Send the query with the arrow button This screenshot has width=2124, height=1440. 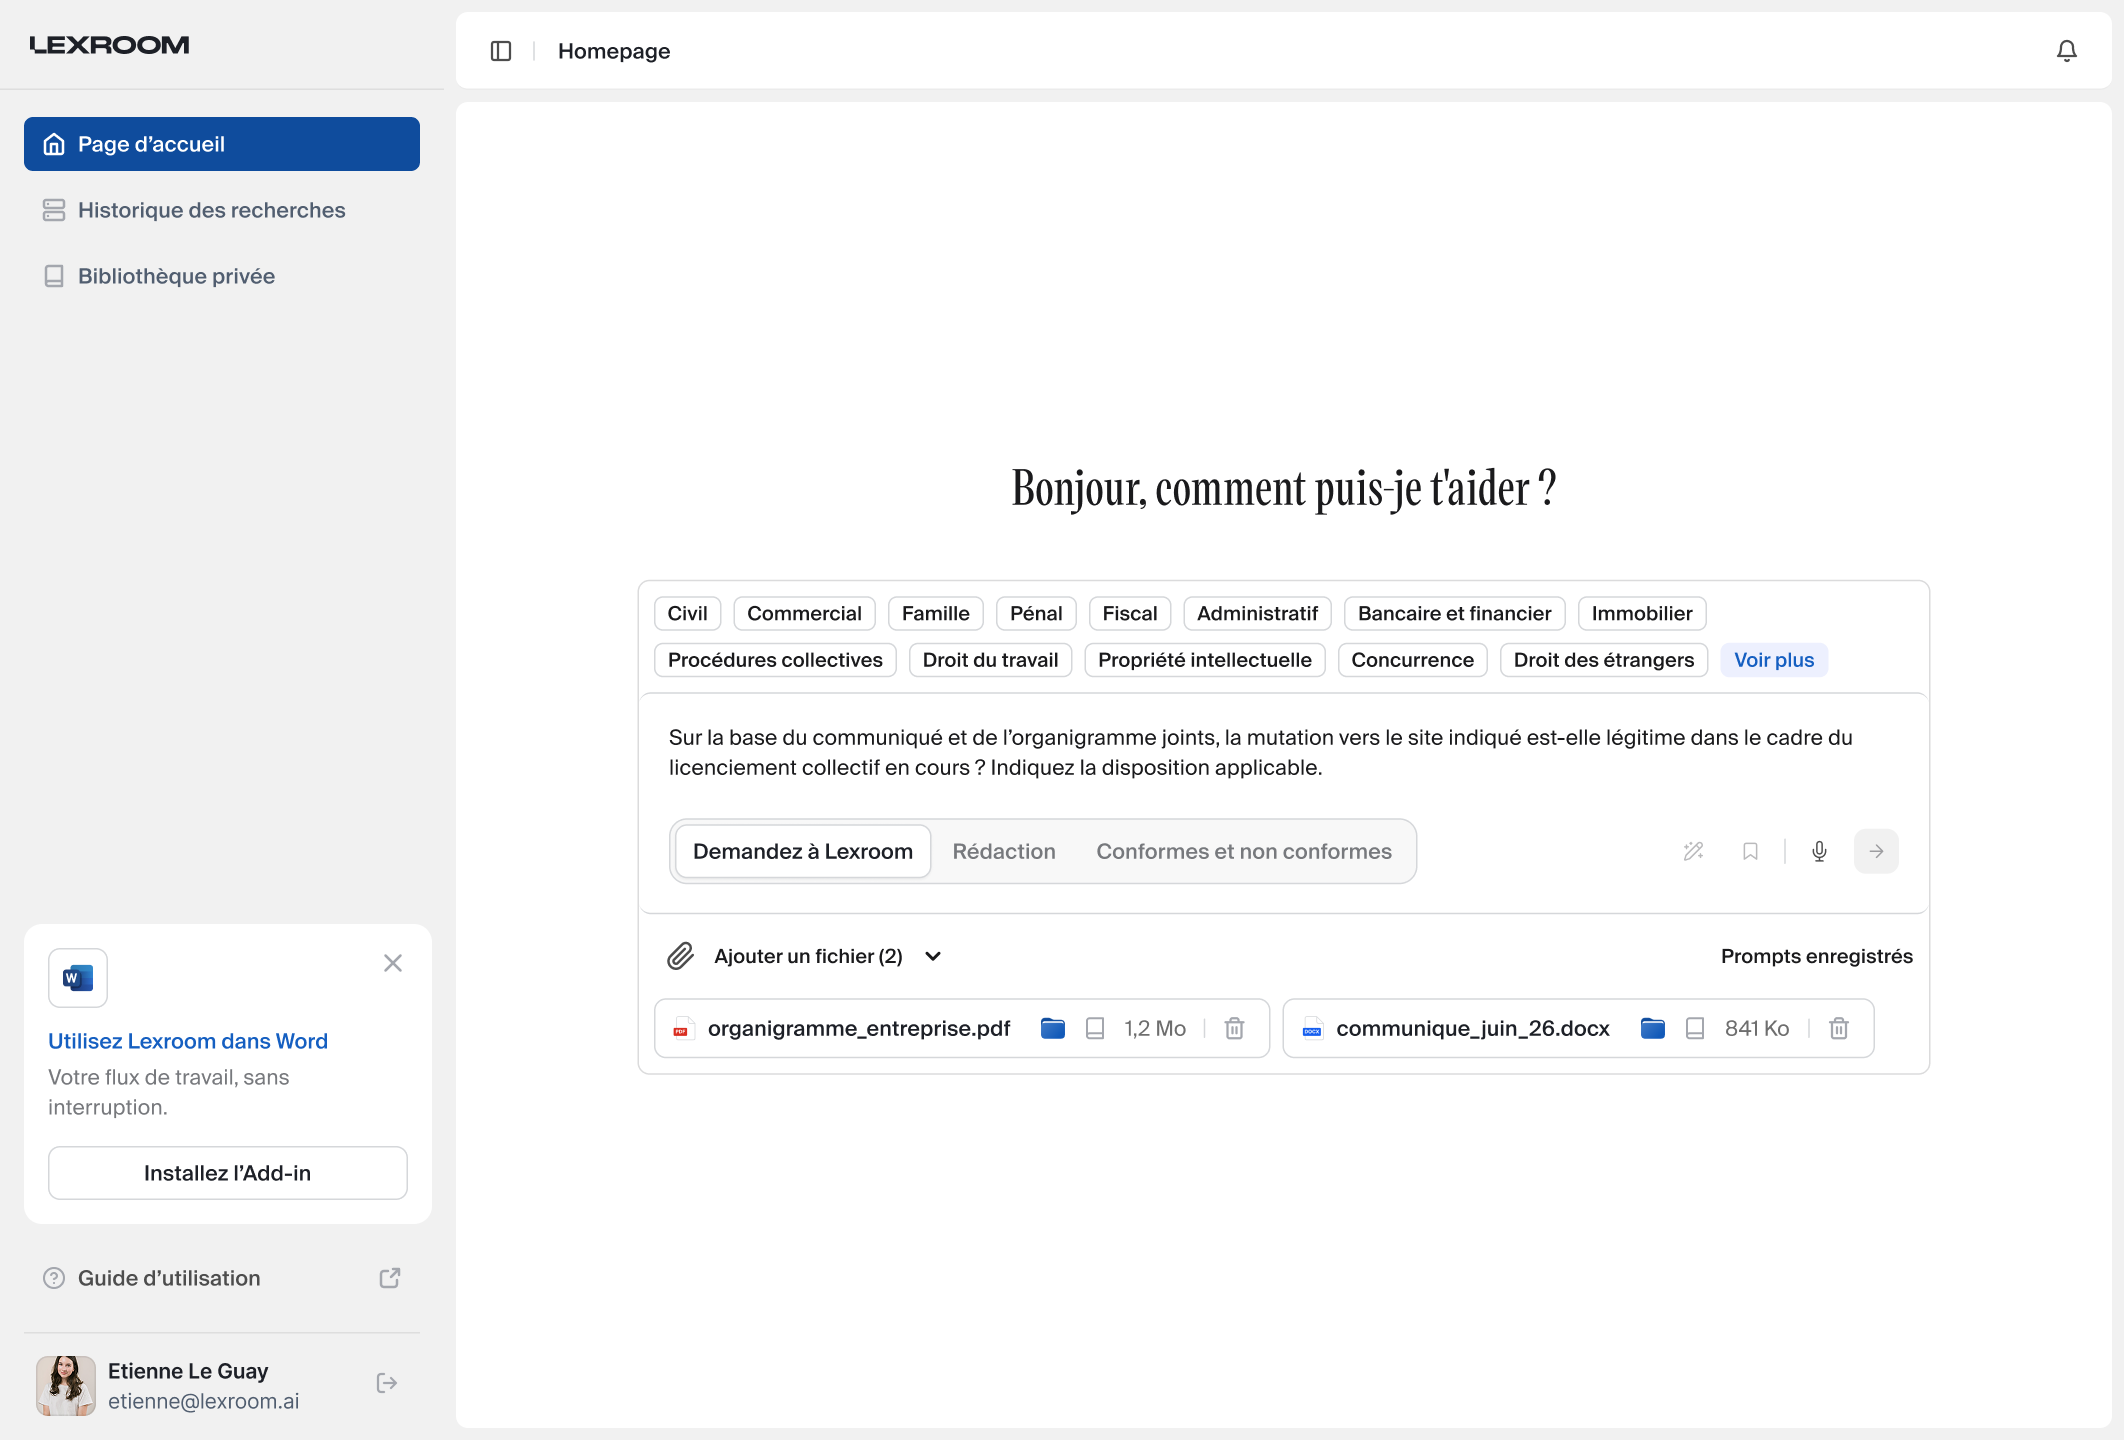tap(1876, 851)
